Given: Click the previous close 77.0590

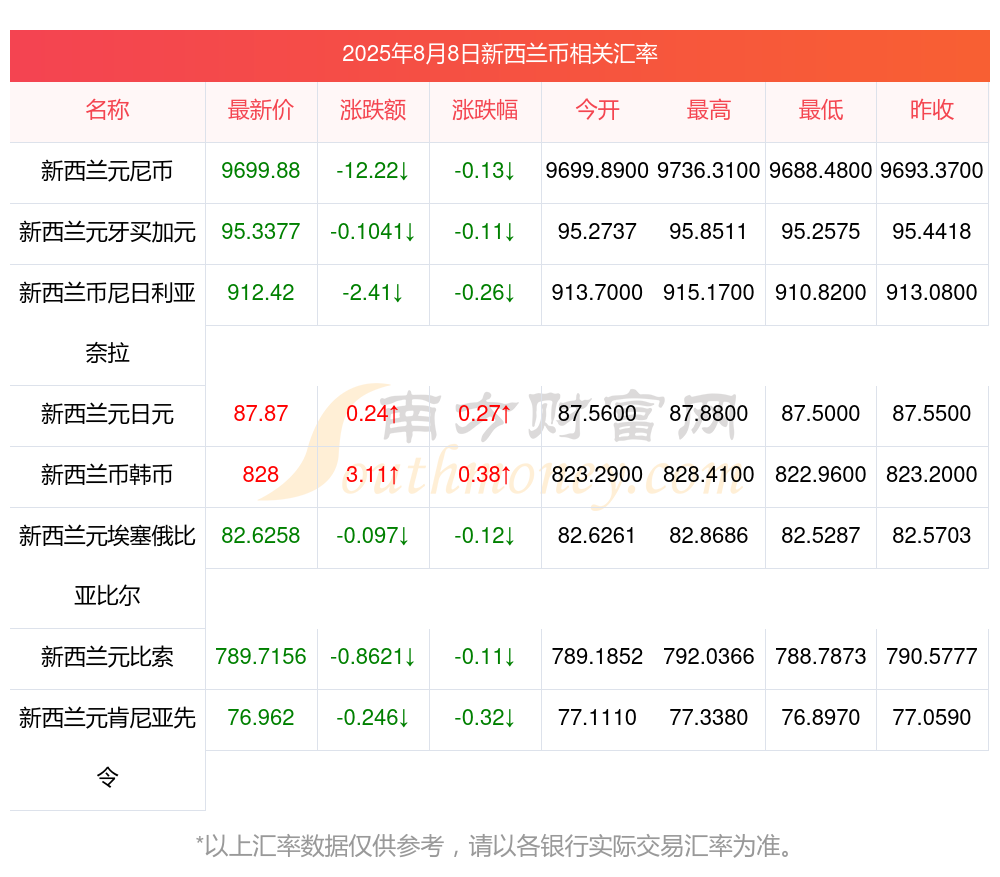Looking at the screenshot, I should click(932, 717).
